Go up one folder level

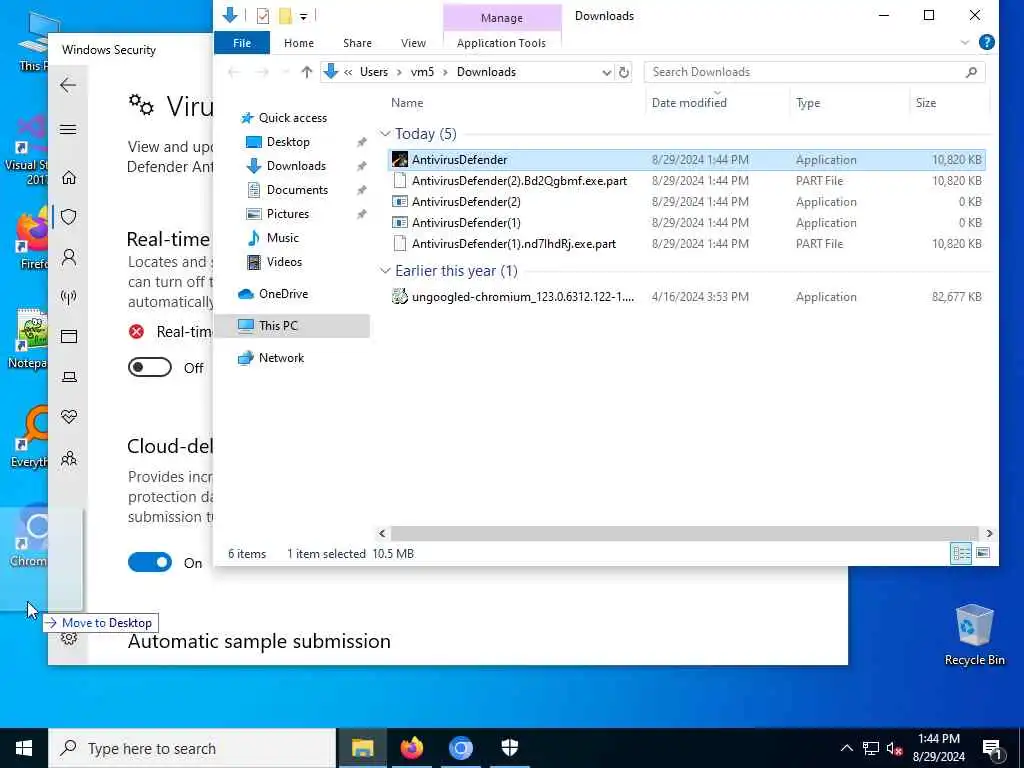306,72
